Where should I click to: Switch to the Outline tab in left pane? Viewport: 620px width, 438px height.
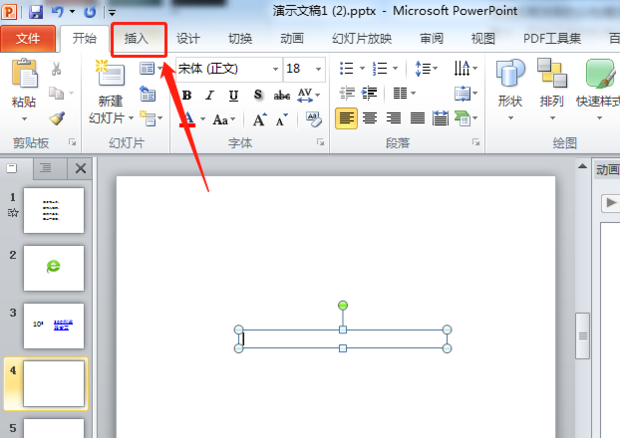click(x=46, y=168)
